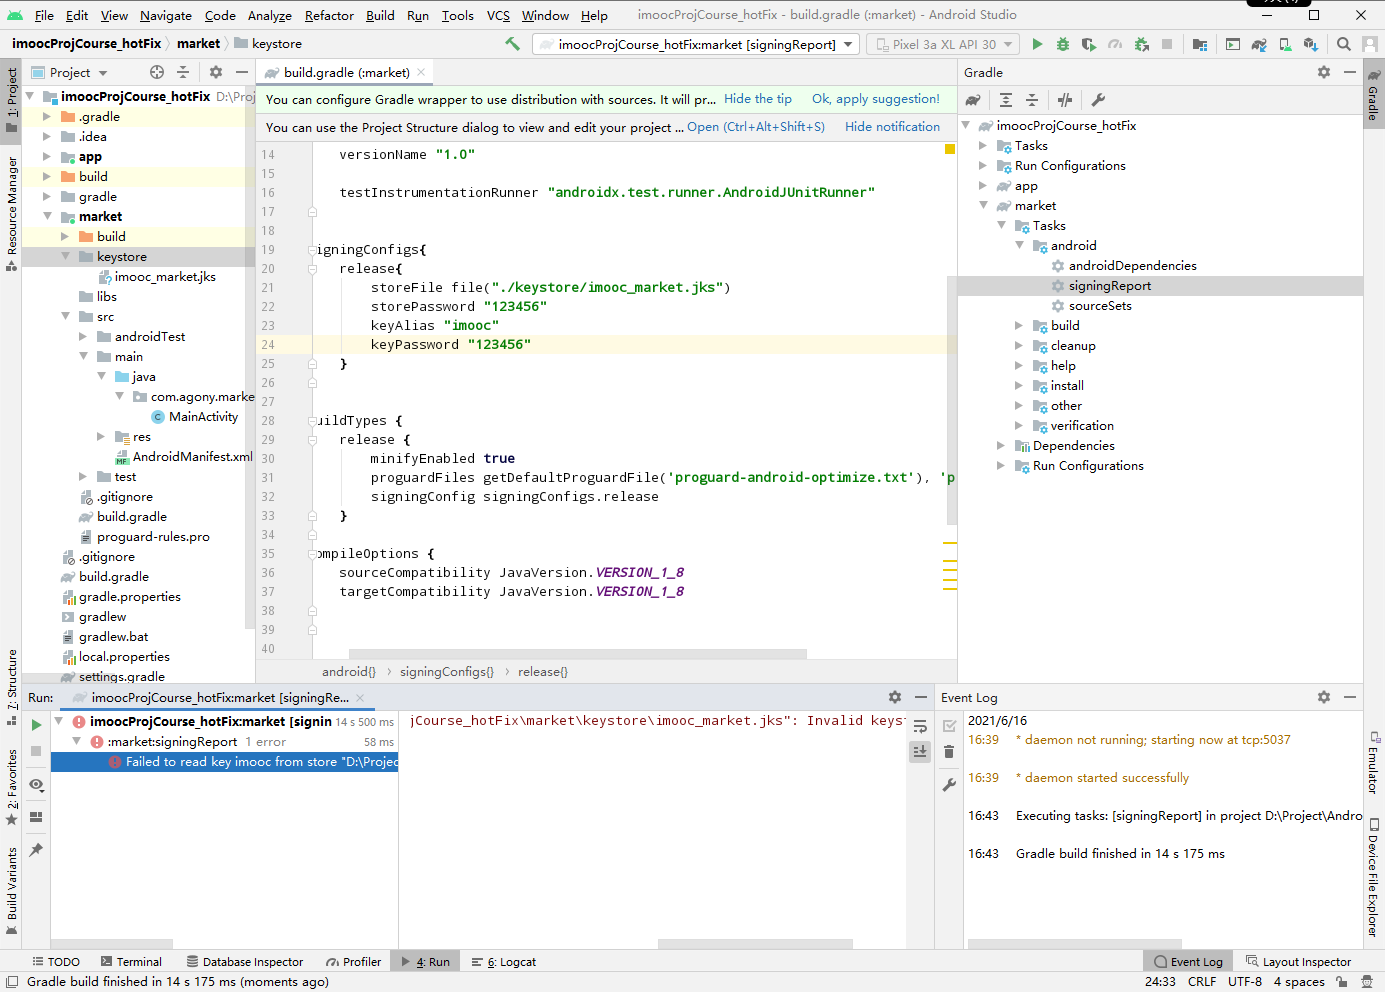
Task: Click Open Project Structure link in notification
Action: (x=756, y=127)
